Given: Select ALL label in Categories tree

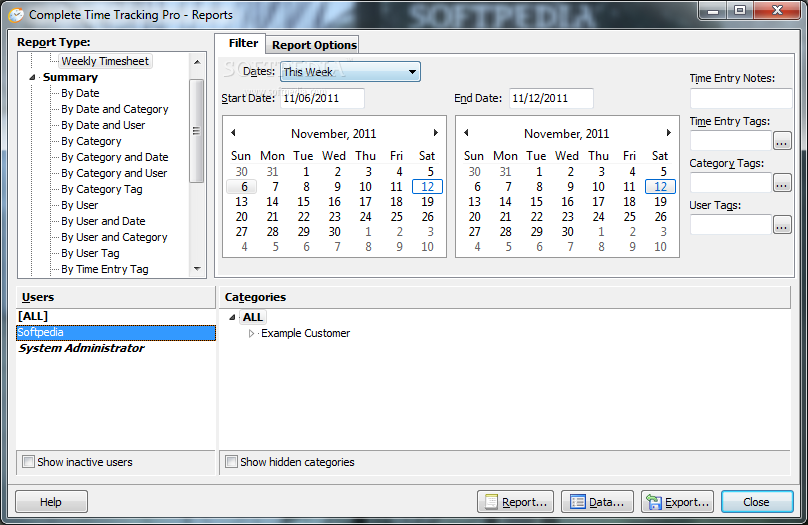Looking at the screenshot, I should pos(252,317).
